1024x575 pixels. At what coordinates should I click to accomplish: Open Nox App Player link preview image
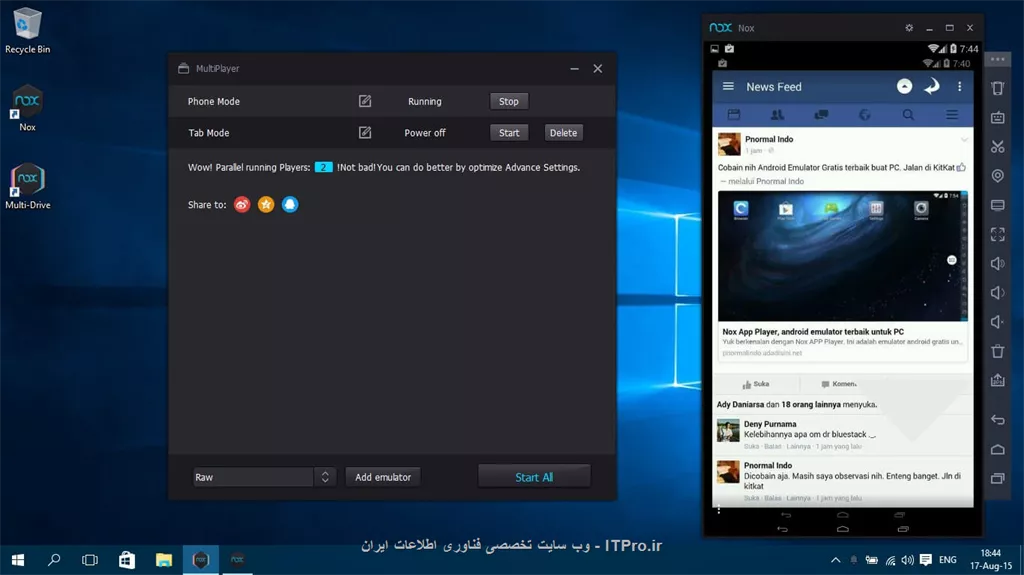point(842,255)
